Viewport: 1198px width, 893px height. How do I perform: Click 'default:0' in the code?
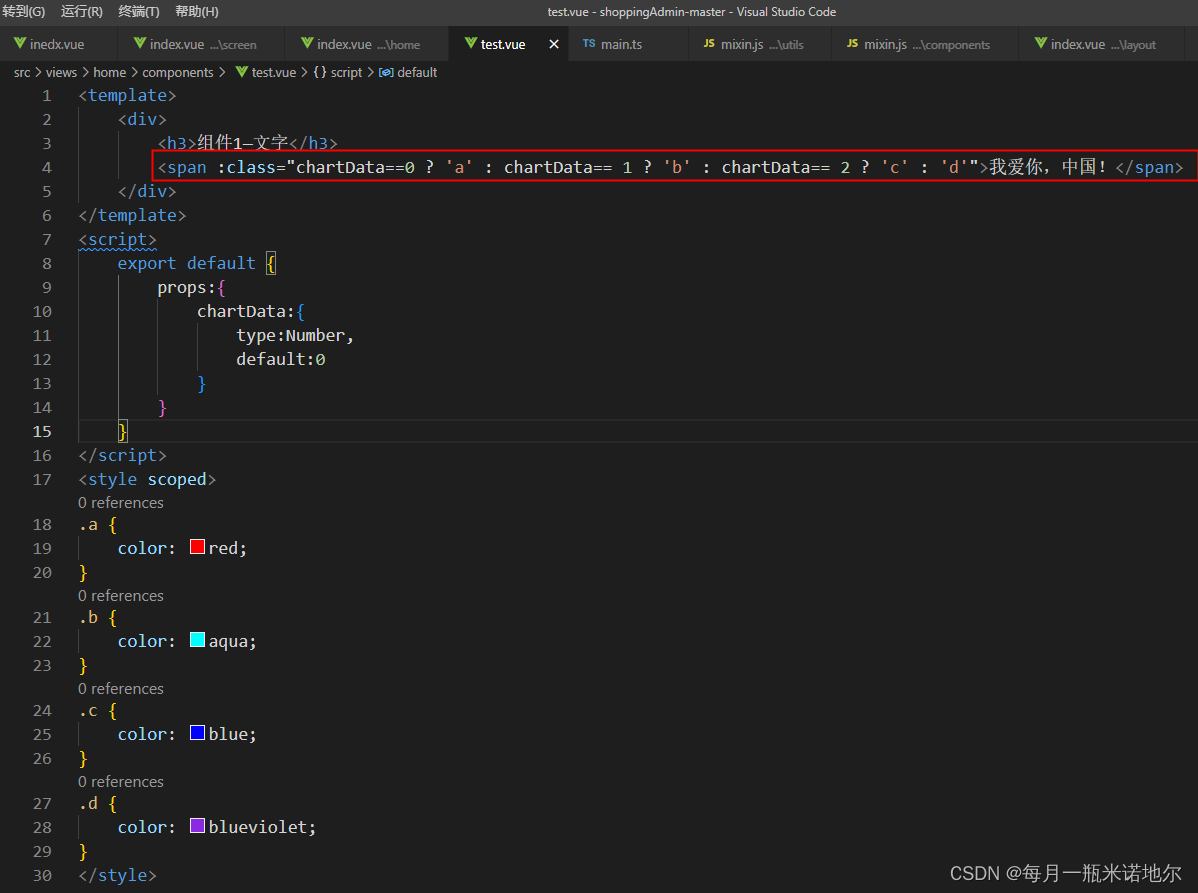(x=281, y=360)
